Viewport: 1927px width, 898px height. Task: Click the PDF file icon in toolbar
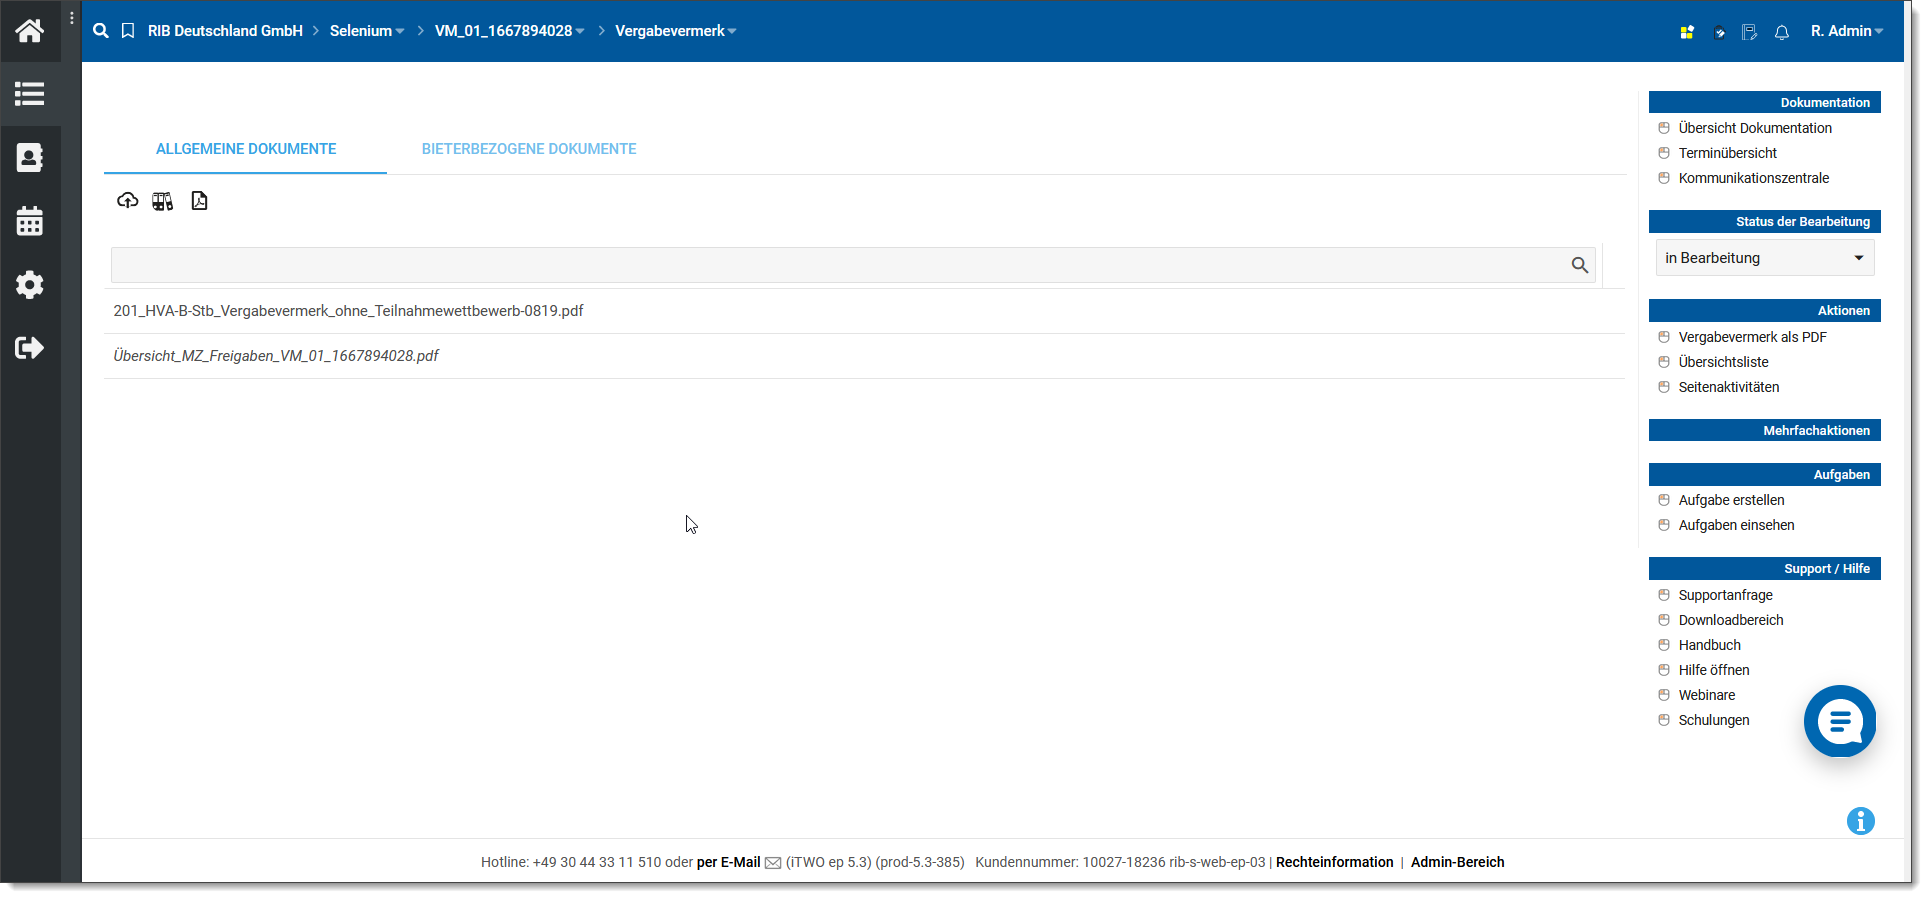pos(199,201)
